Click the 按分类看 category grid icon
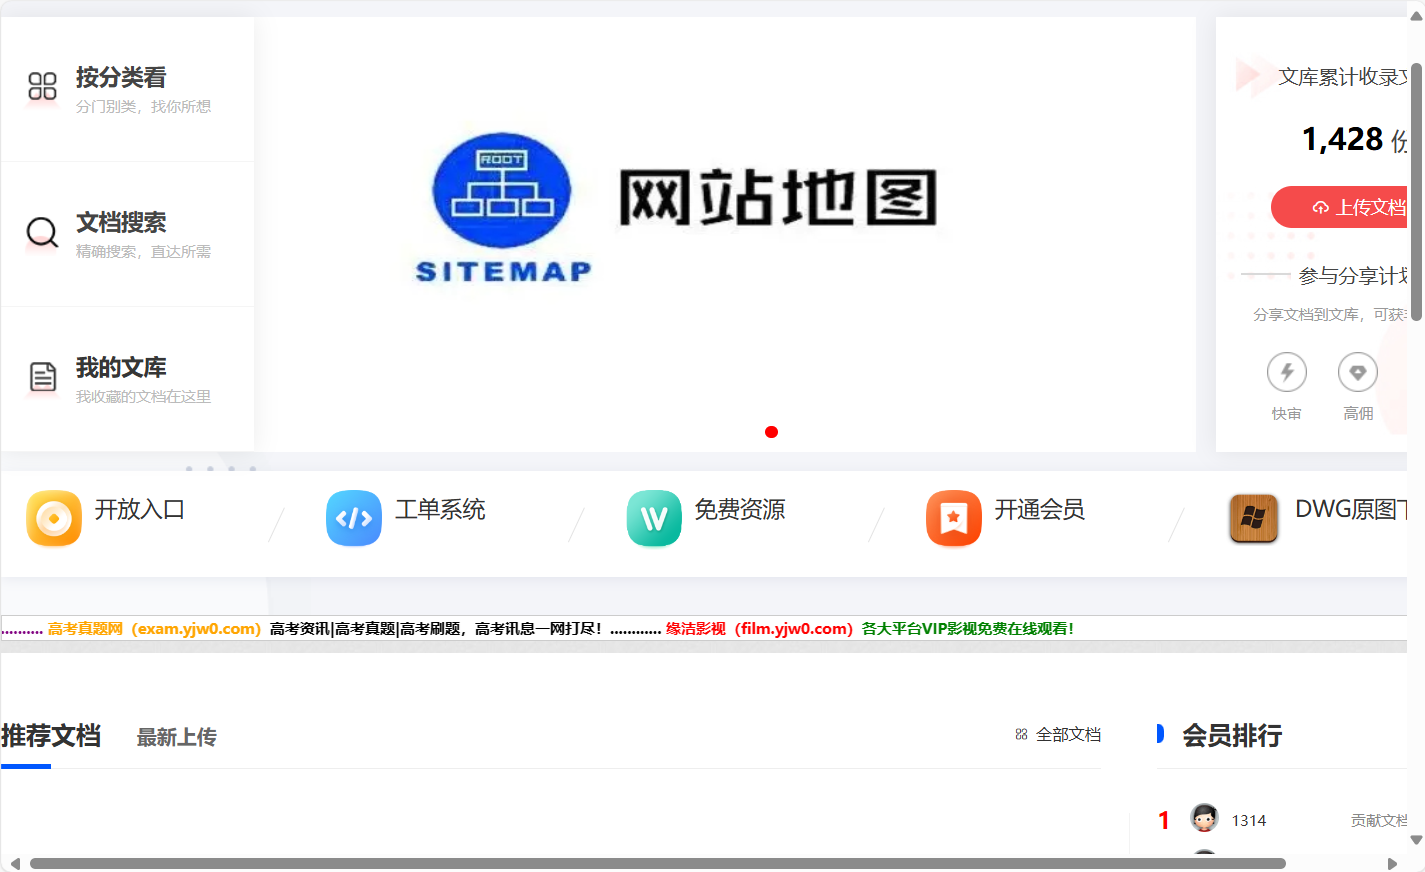Viewport: 1425px width, 872px height. click(42, 86)
